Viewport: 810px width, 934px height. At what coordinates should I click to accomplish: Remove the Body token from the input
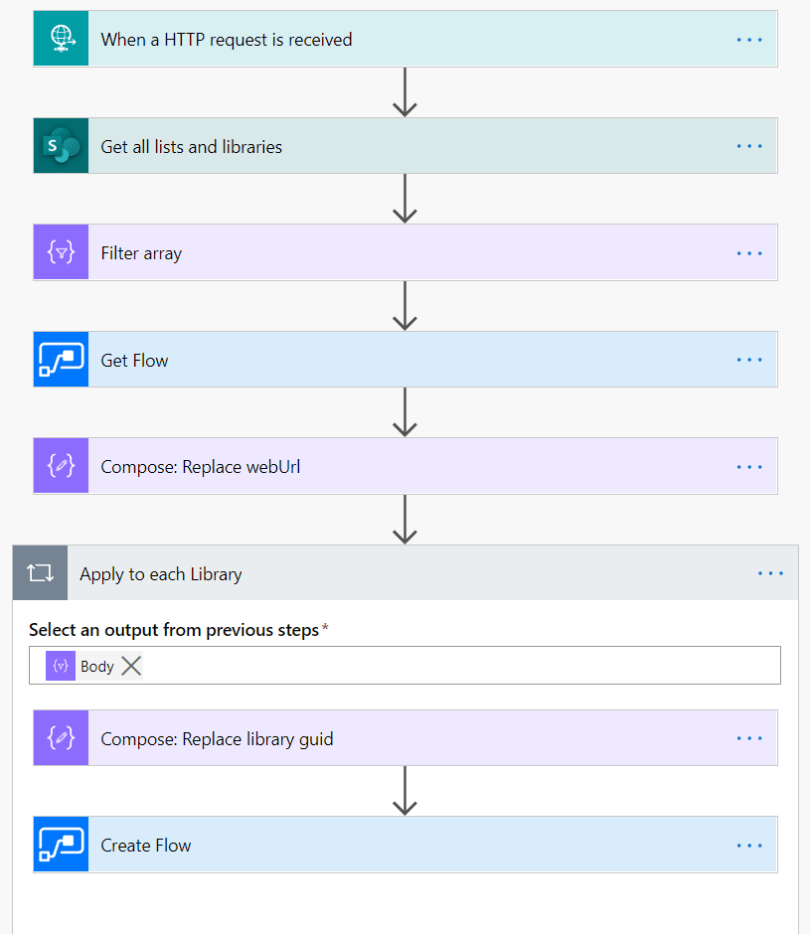click(x=131, y=666)
